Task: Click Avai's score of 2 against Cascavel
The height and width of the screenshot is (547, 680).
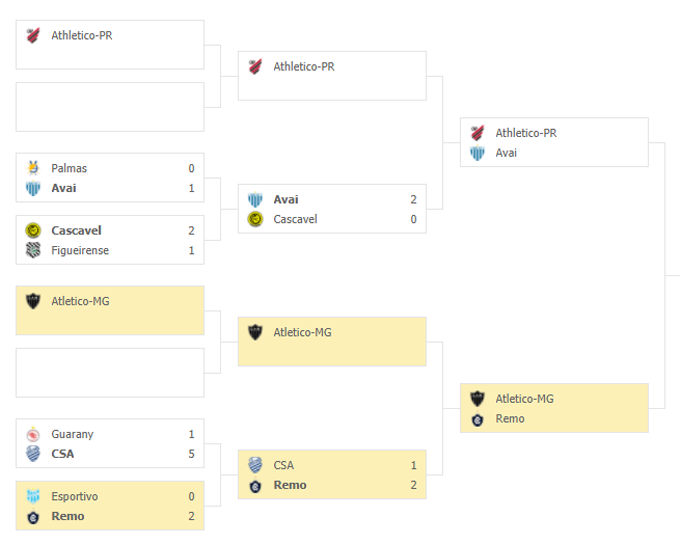Action: pyautogui.click(x=413, y=199)
